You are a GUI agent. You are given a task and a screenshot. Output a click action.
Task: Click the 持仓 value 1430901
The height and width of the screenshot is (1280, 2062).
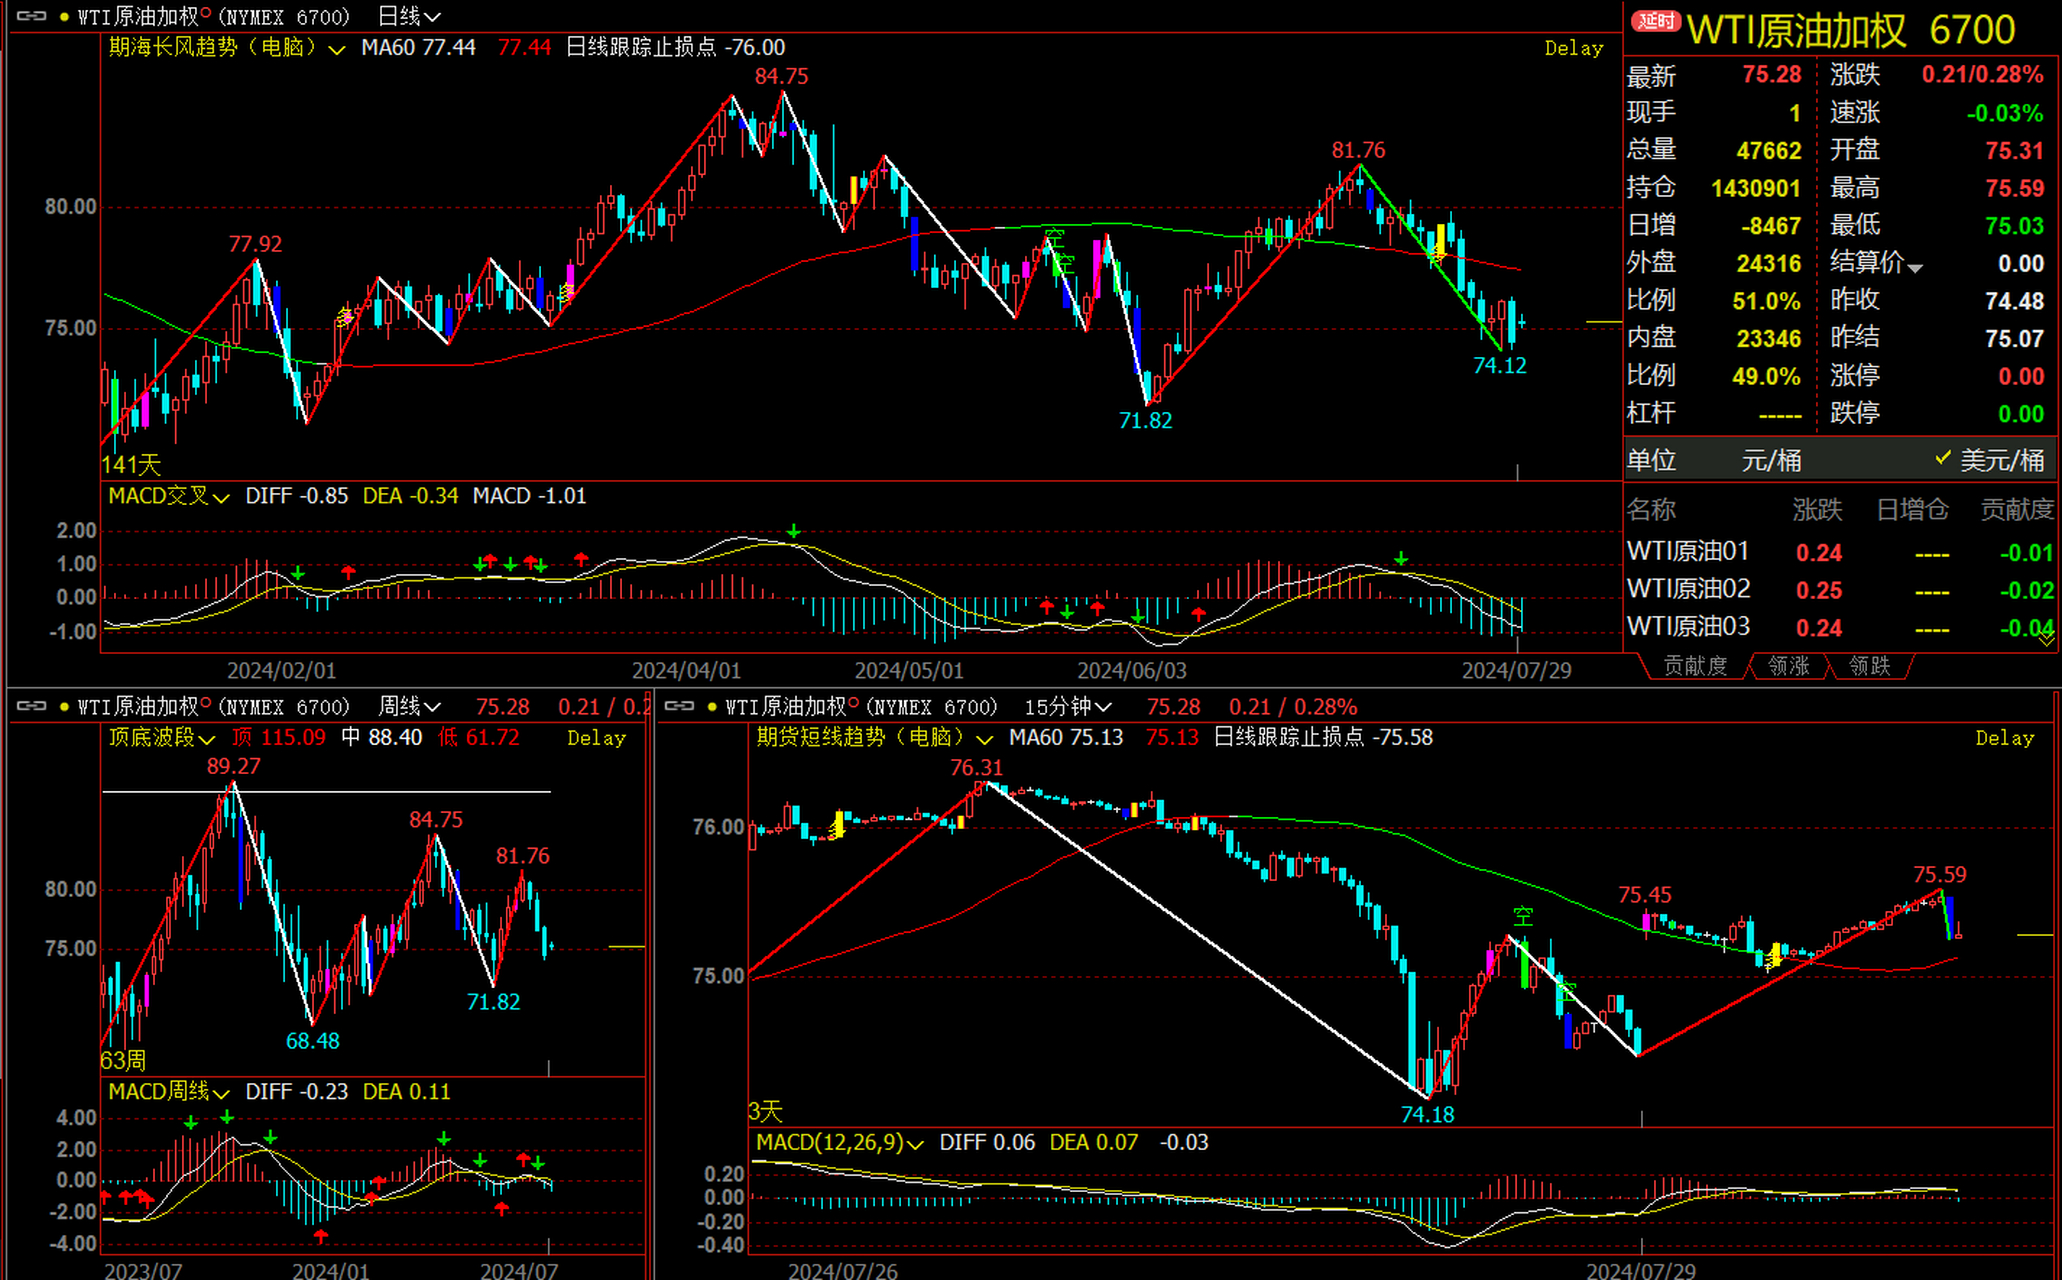coord(1755,188)
